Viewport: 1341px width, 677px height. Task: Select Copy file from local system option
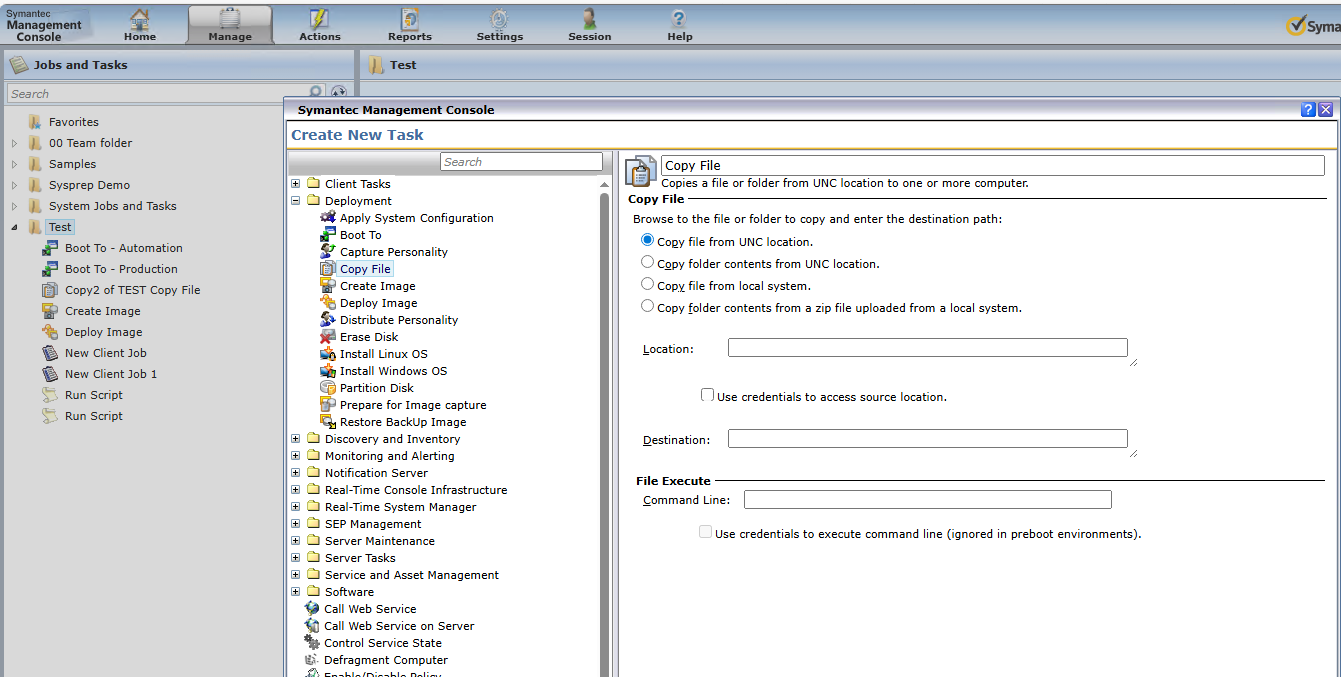[x=648, y=285]
